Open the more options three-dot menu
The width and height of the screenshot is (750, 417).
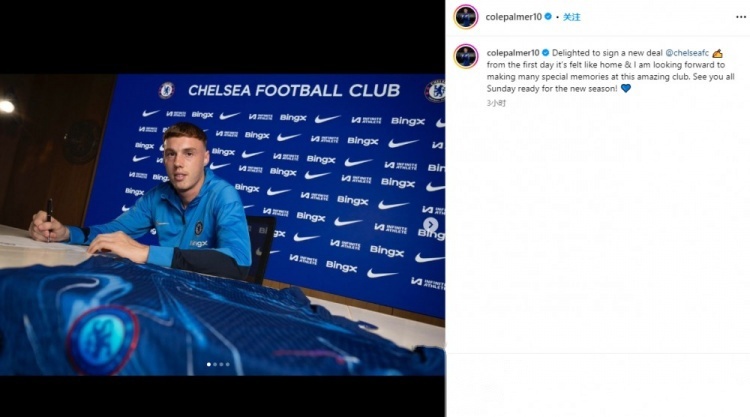(740, 17)
